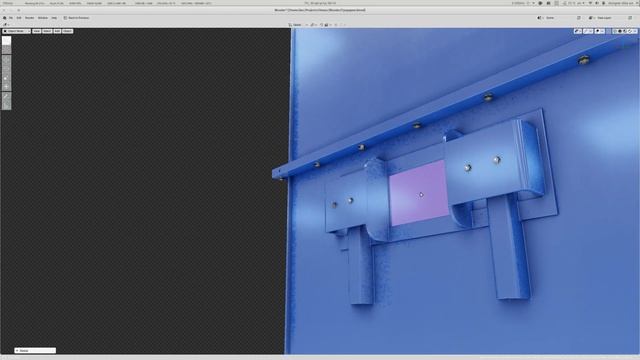Open the Window menu
Image resolution: width=640 pixels, height=360 pixels.
coord(42,18)
